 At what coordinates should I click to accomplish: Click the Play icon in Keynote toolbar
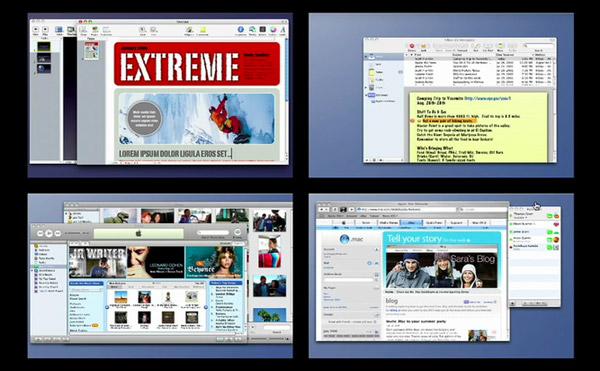click(45, 29)
